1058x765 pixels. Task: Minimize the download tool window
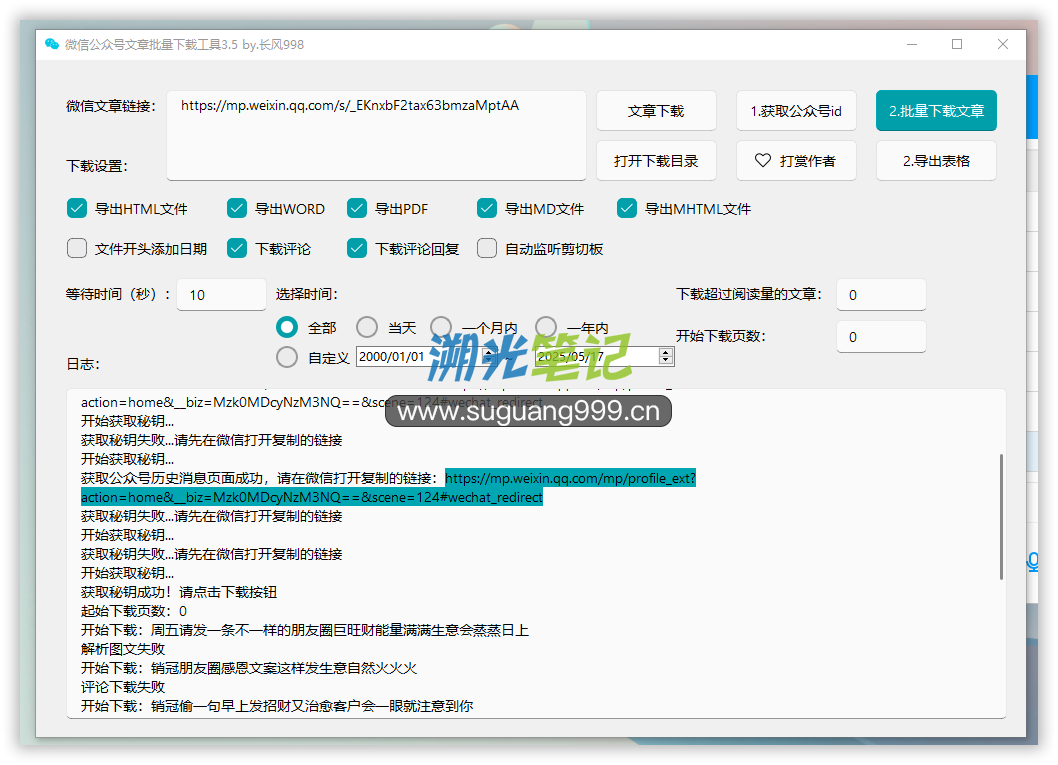(x=912, y=45)
